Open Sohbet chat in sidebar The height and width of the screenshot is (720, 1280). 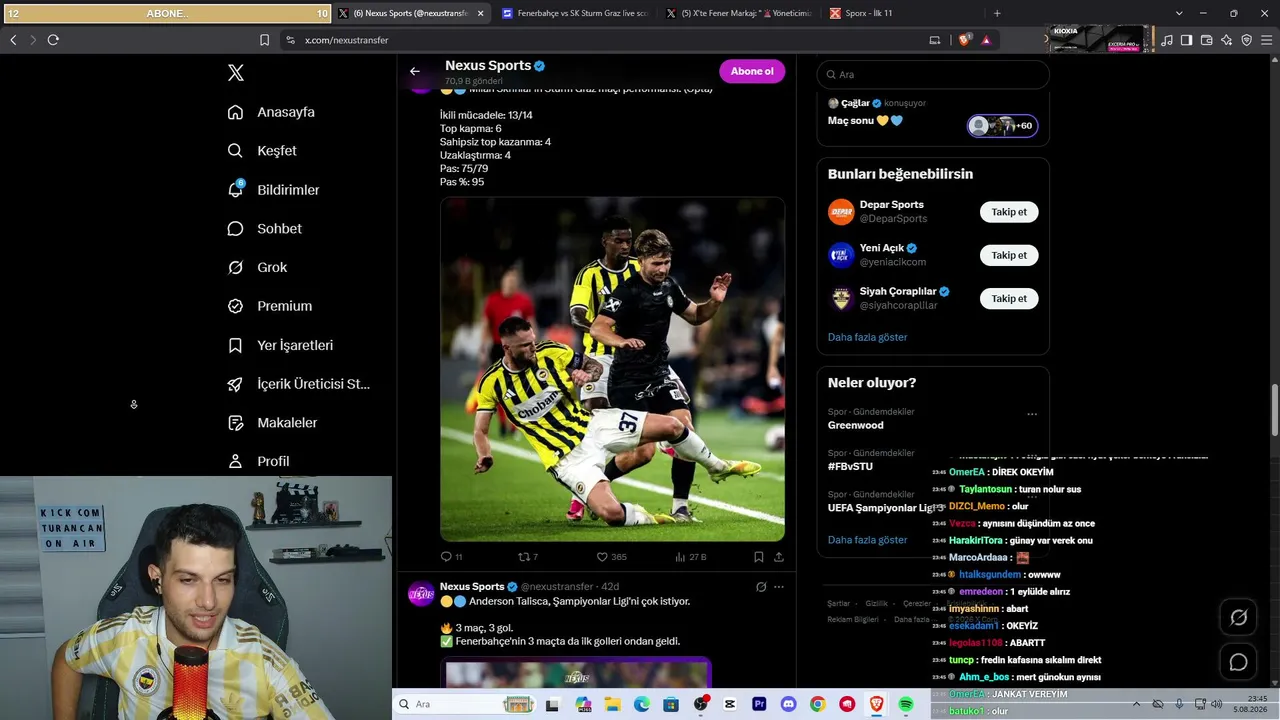click(x=264, y=229)
